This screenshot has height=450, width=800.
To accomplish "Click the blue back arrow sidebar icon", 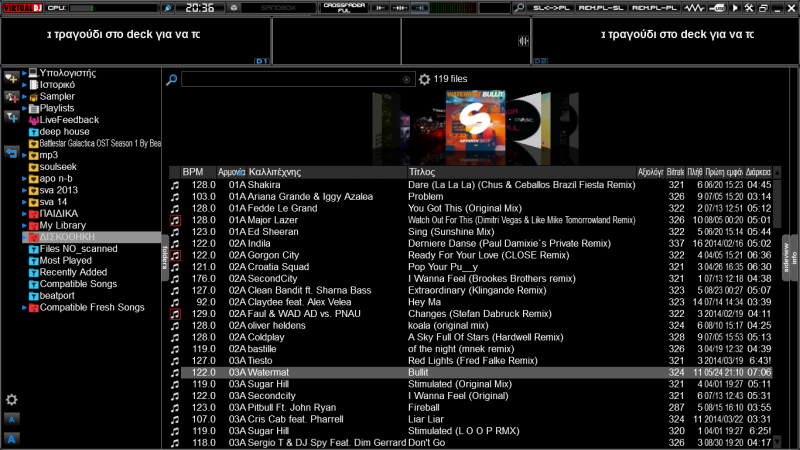I will pos(11,153).
